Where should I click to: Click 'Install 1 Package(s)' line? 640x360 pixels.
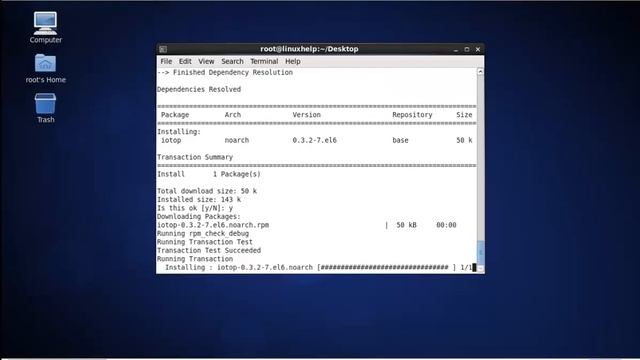tap(209, 174)
